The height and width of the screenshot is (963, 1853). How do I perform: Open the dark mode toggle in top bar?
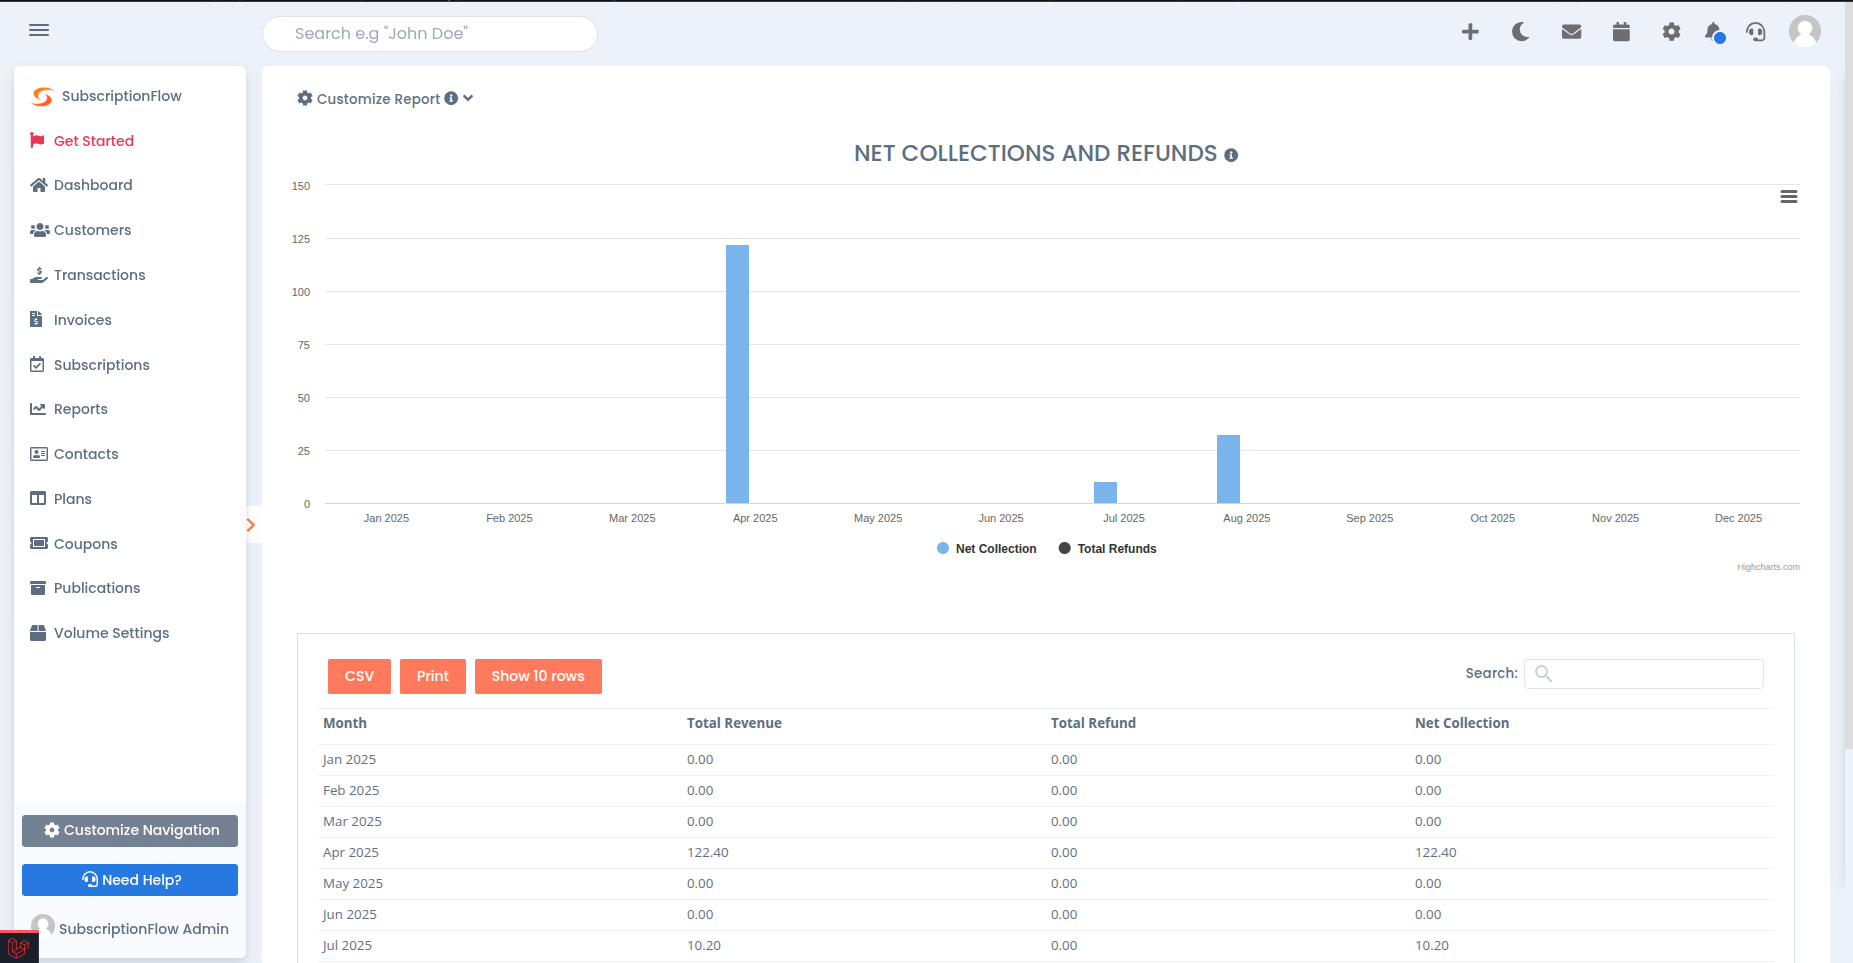(x=1520, y=31)
